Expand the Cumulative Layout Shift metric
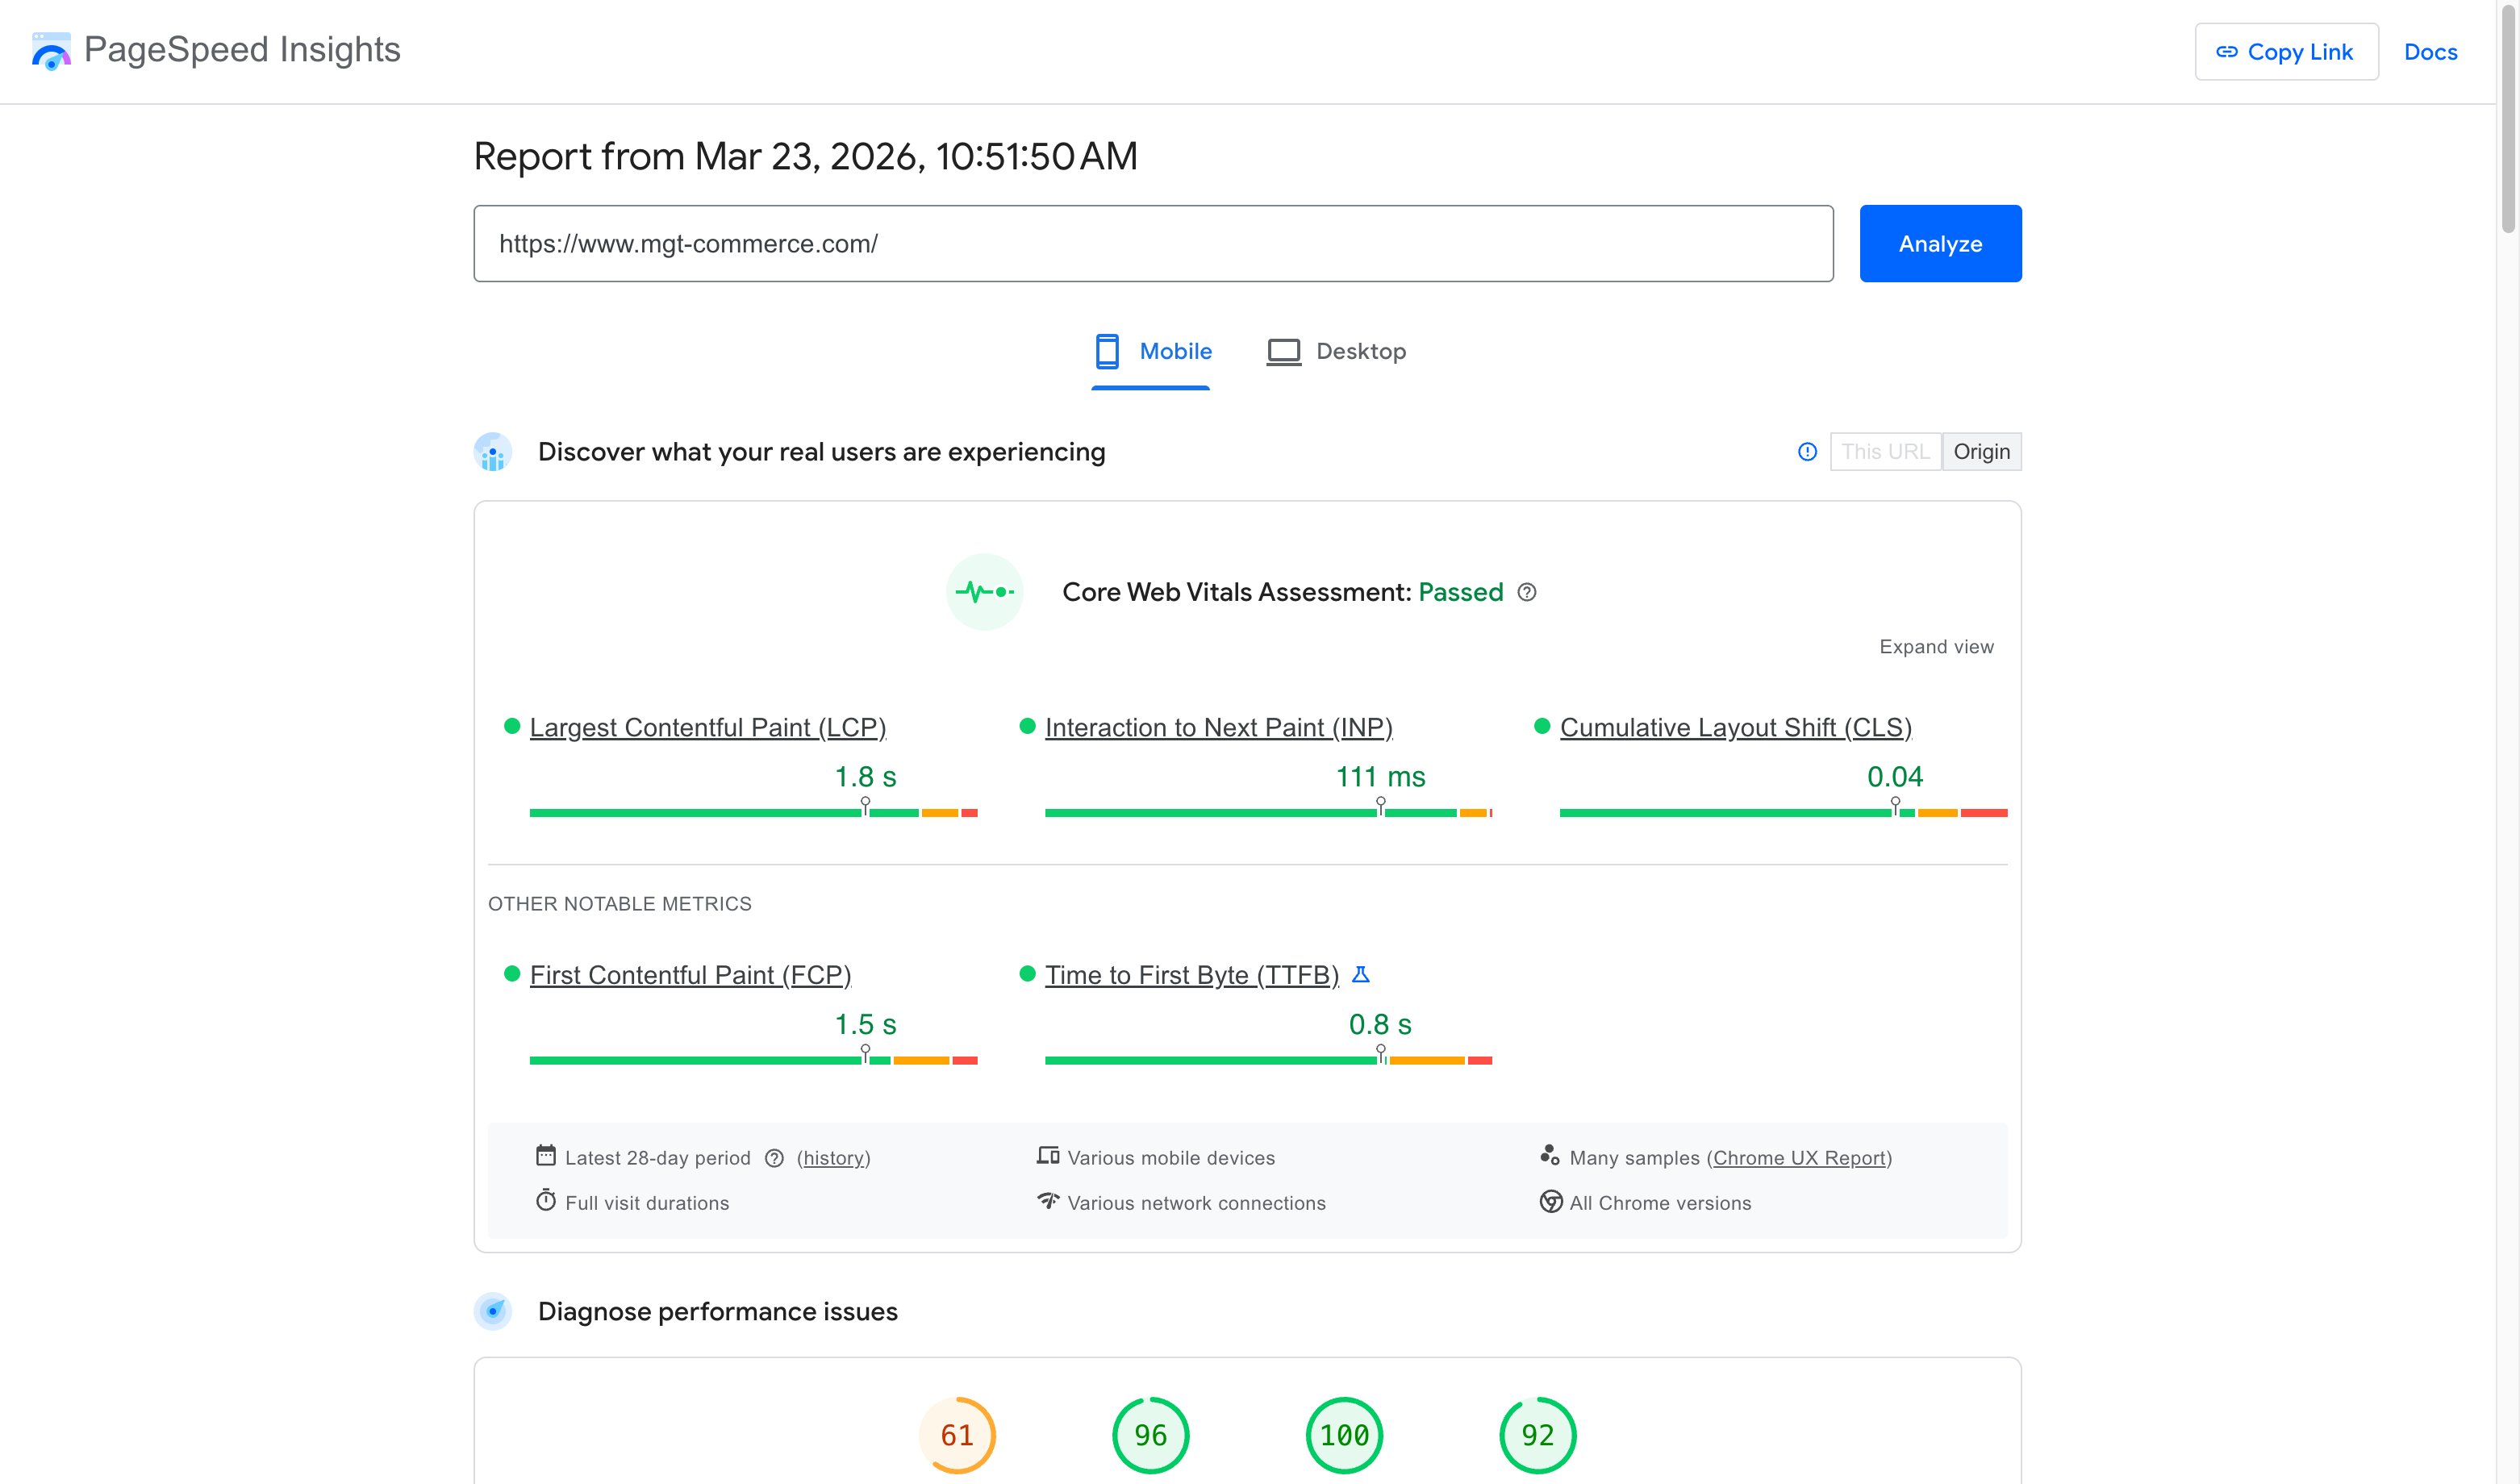2520x1484 pixels. coord(1736,727)
